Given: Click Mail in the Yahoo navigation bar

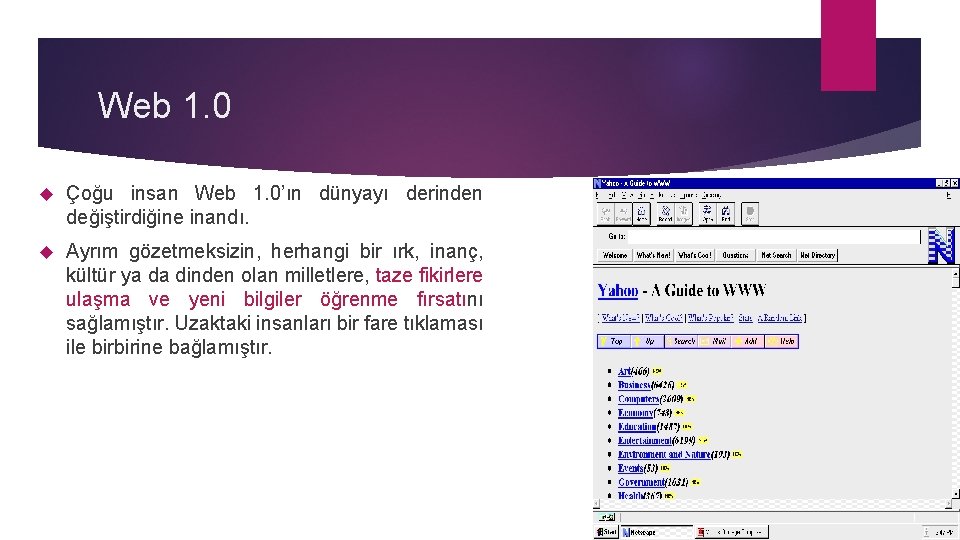Looking at the screenshot, I should pyautogui.click(x=715, y=341).
